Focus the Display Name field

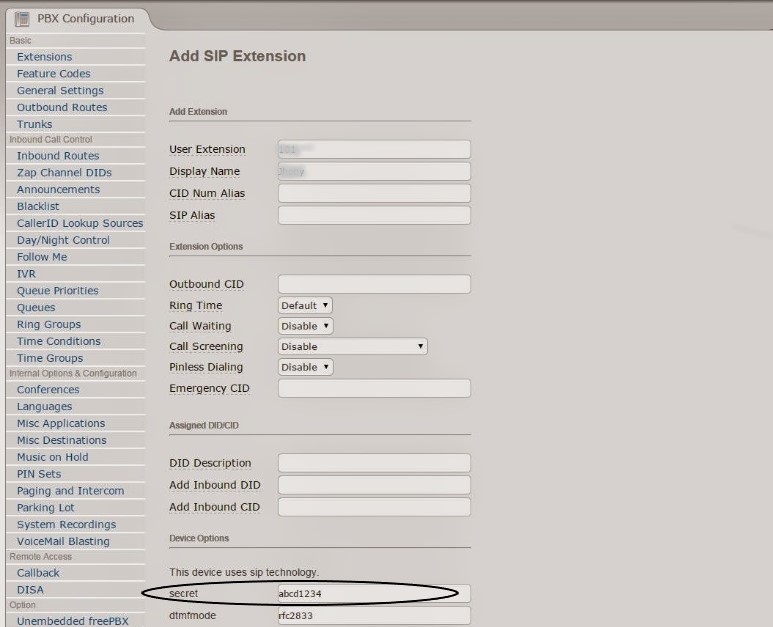pos(374,171)
